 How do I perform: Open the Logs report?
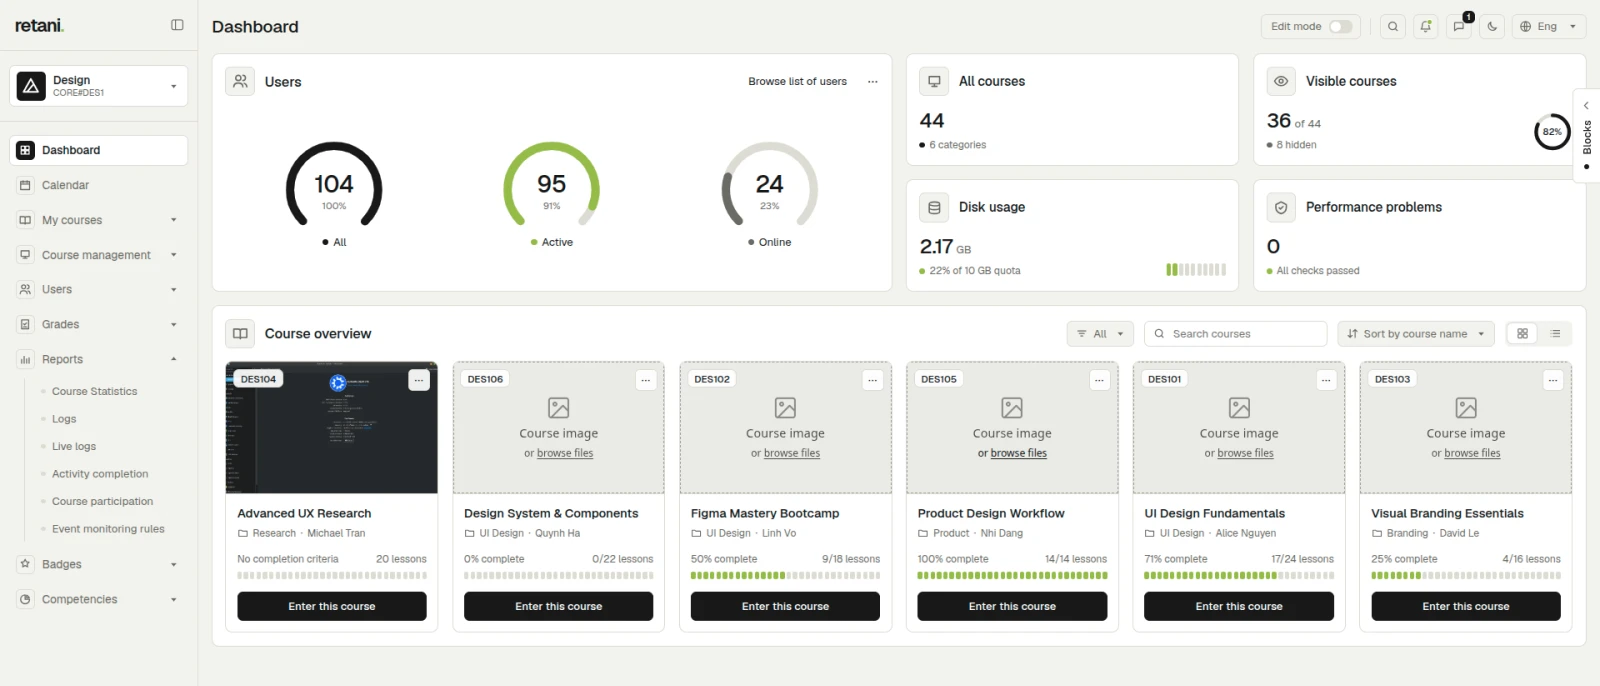64,419
